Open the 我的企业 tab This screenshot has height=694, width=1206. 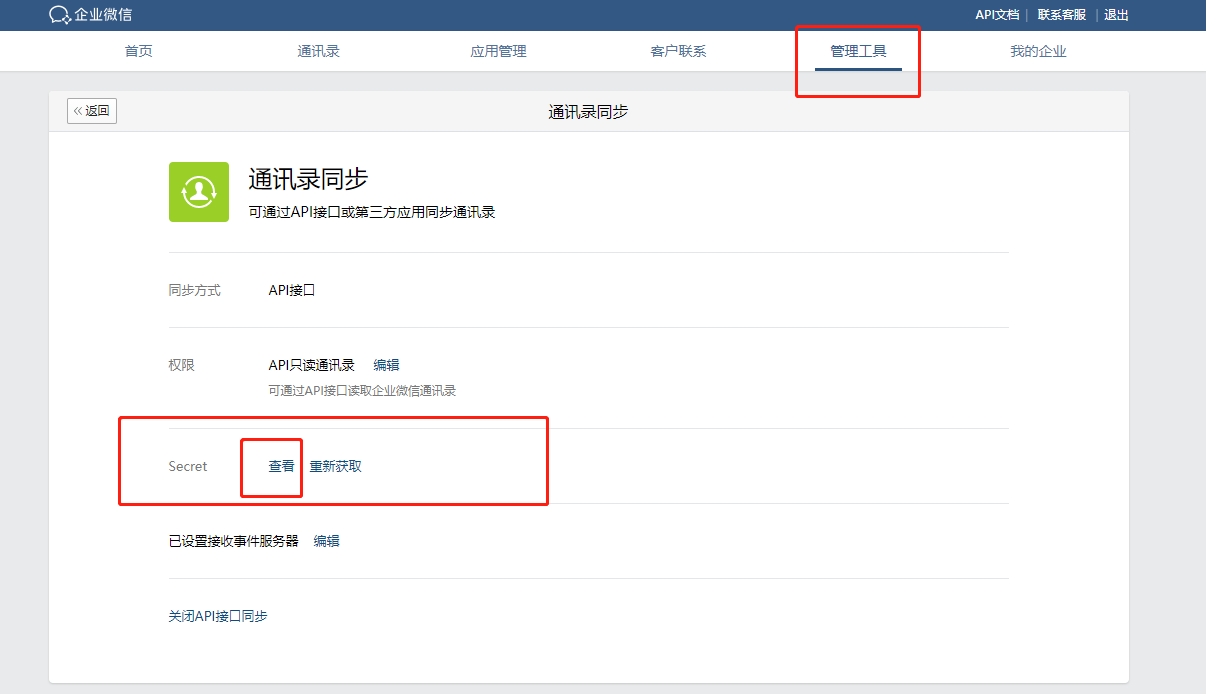coord(1038,51)
